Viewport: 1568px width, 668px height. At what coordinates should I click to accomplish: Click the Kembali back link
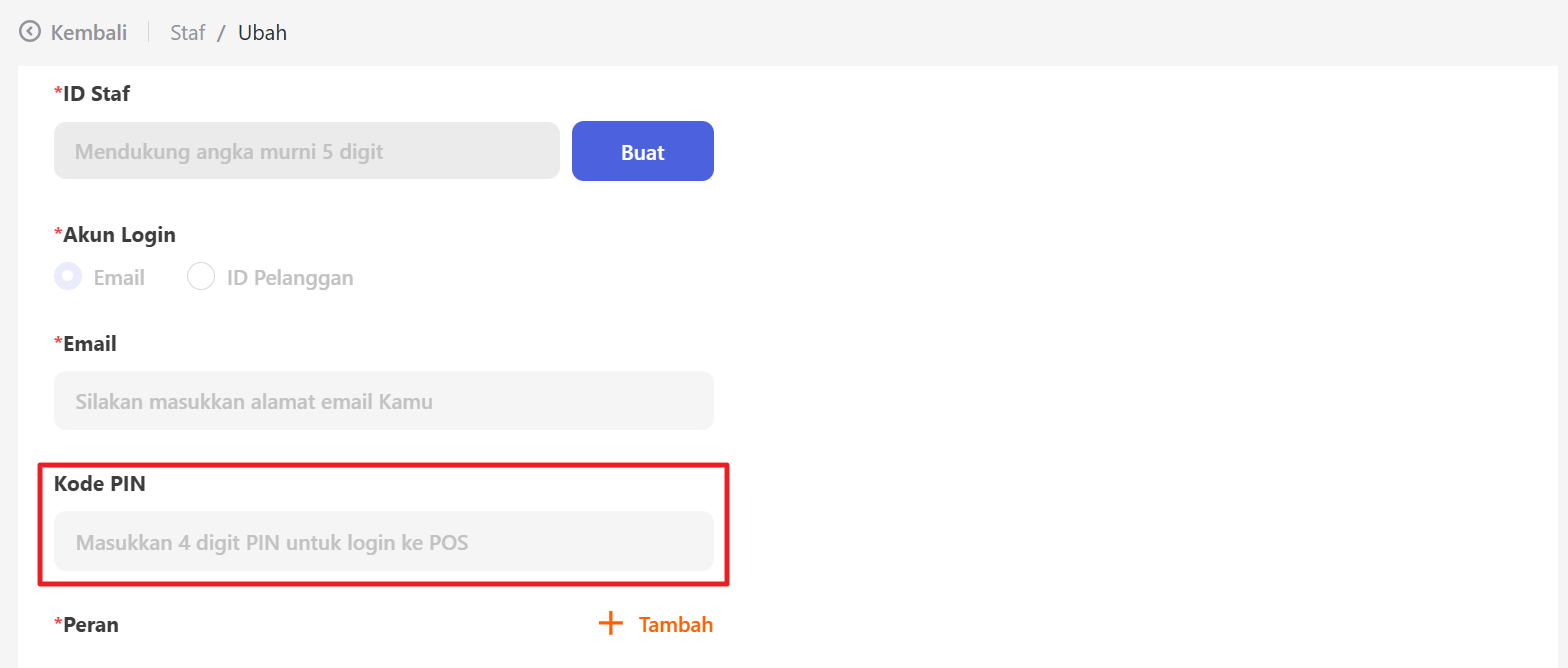pos(89,32)
